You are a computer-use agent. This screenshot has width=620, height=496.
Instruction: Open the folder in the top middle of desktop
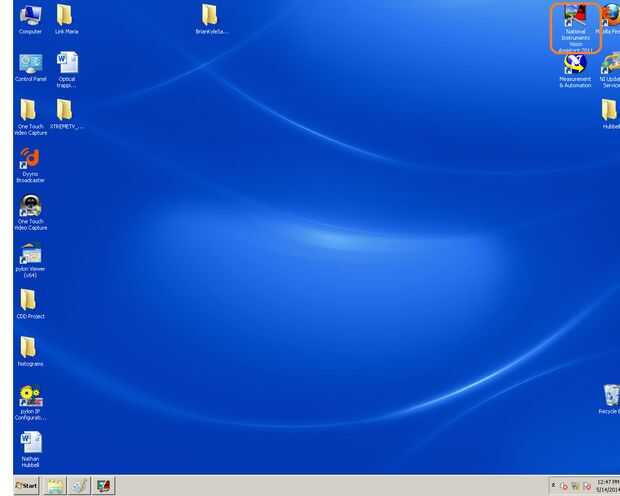click(210, 19)
